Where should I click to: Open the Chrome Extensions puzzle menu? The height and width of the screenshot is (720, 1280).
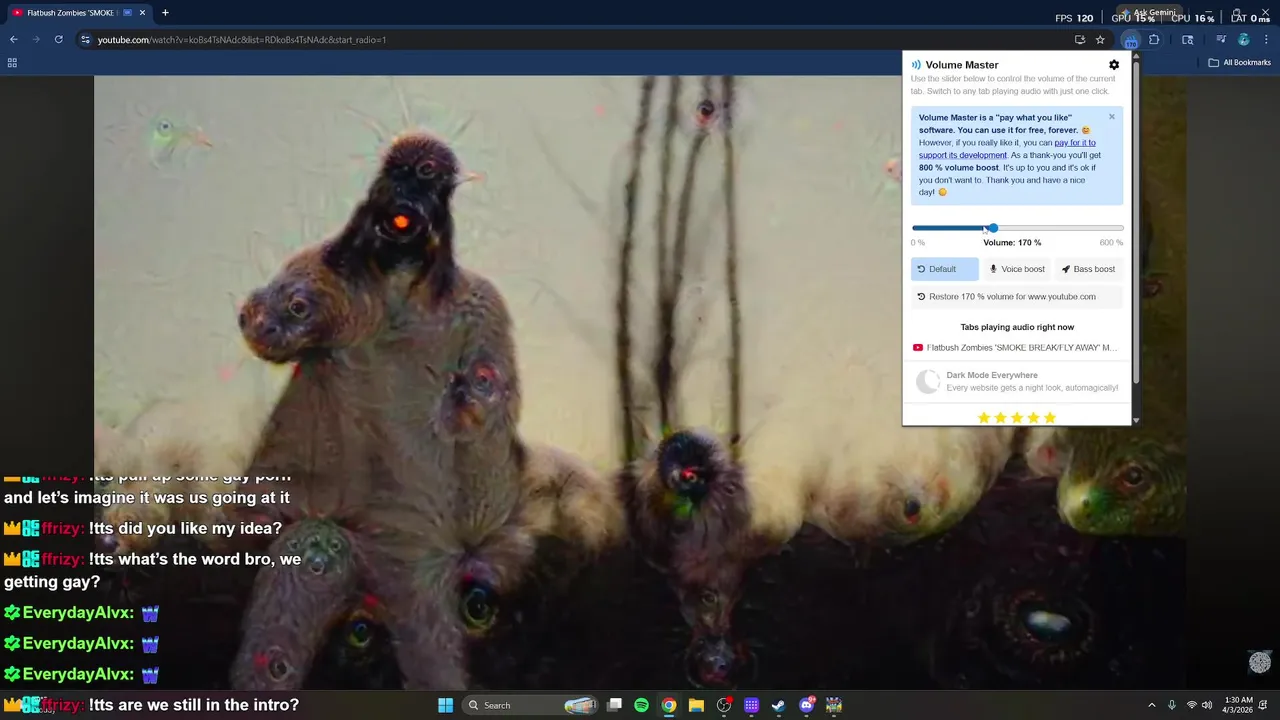point(1154,40)
